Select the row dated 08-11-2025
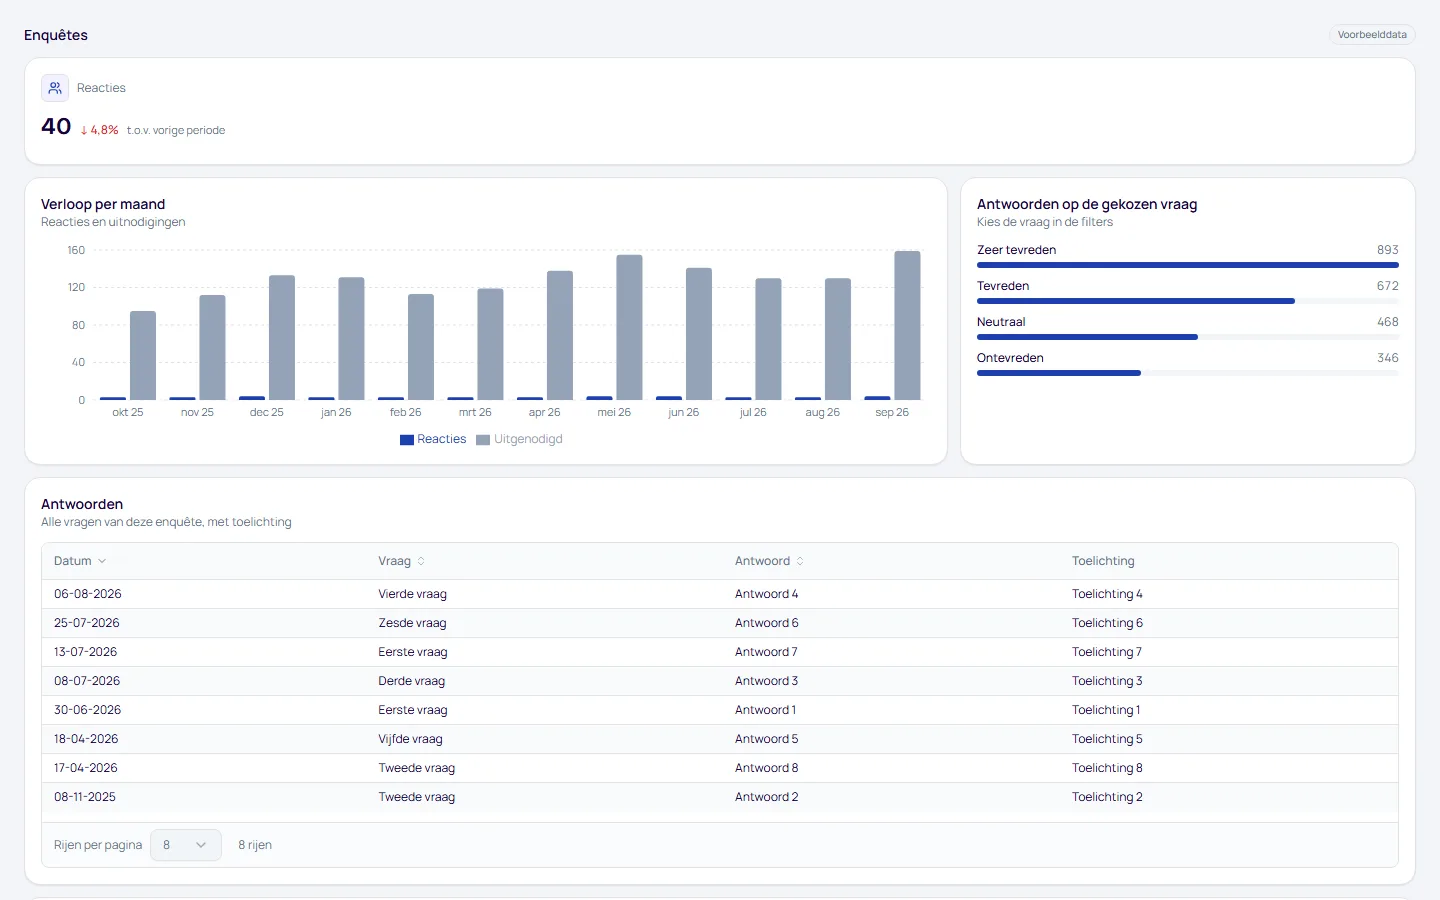This screenshot has height=900, width=1440. click(720, 797)
